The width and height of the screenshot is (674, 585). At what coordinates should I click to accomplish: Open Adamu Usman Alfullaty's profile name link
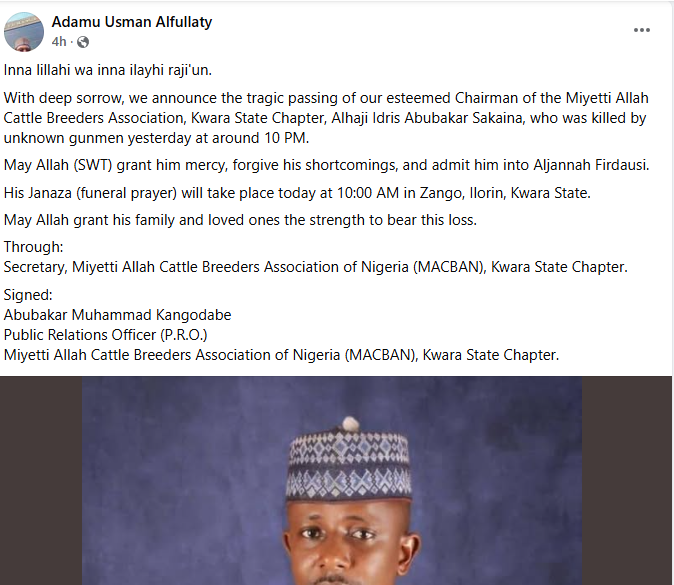132,22
